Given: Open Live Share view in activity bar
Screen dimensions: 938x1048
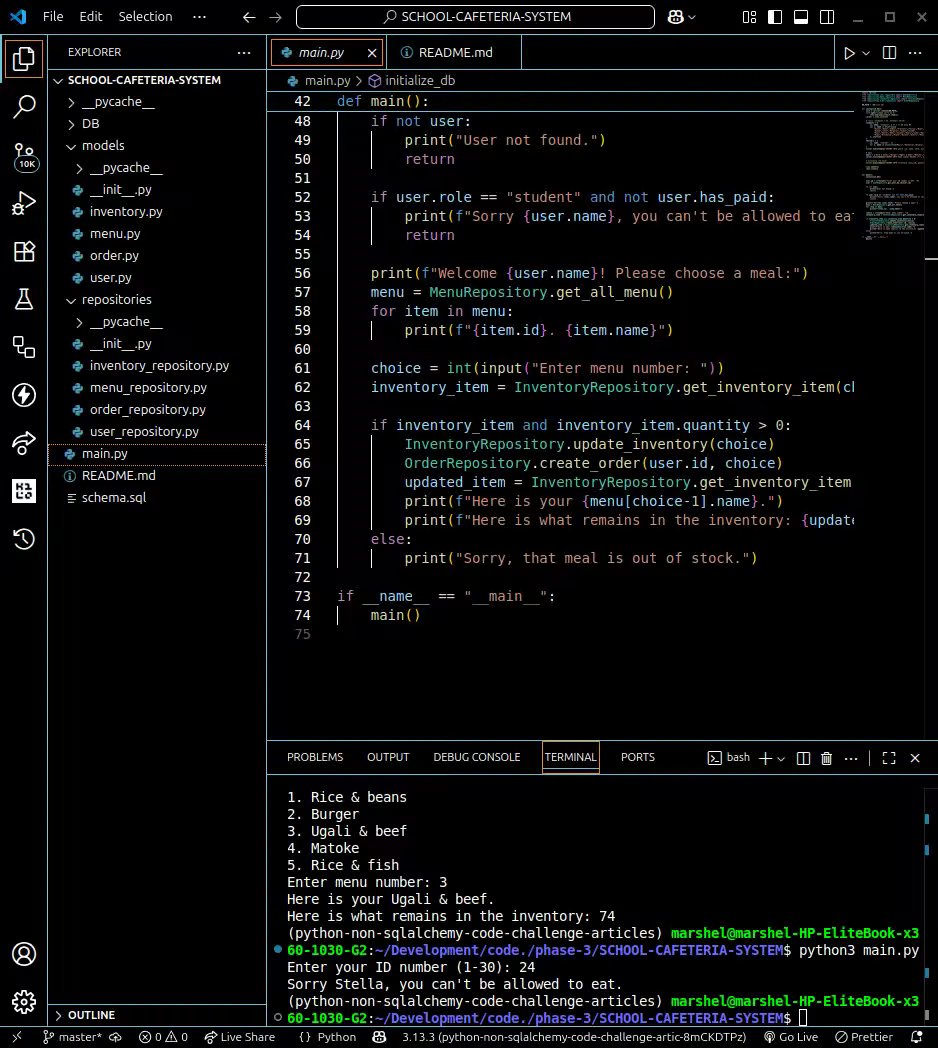Looking at the screenshot, I should [x=24, y=443].
